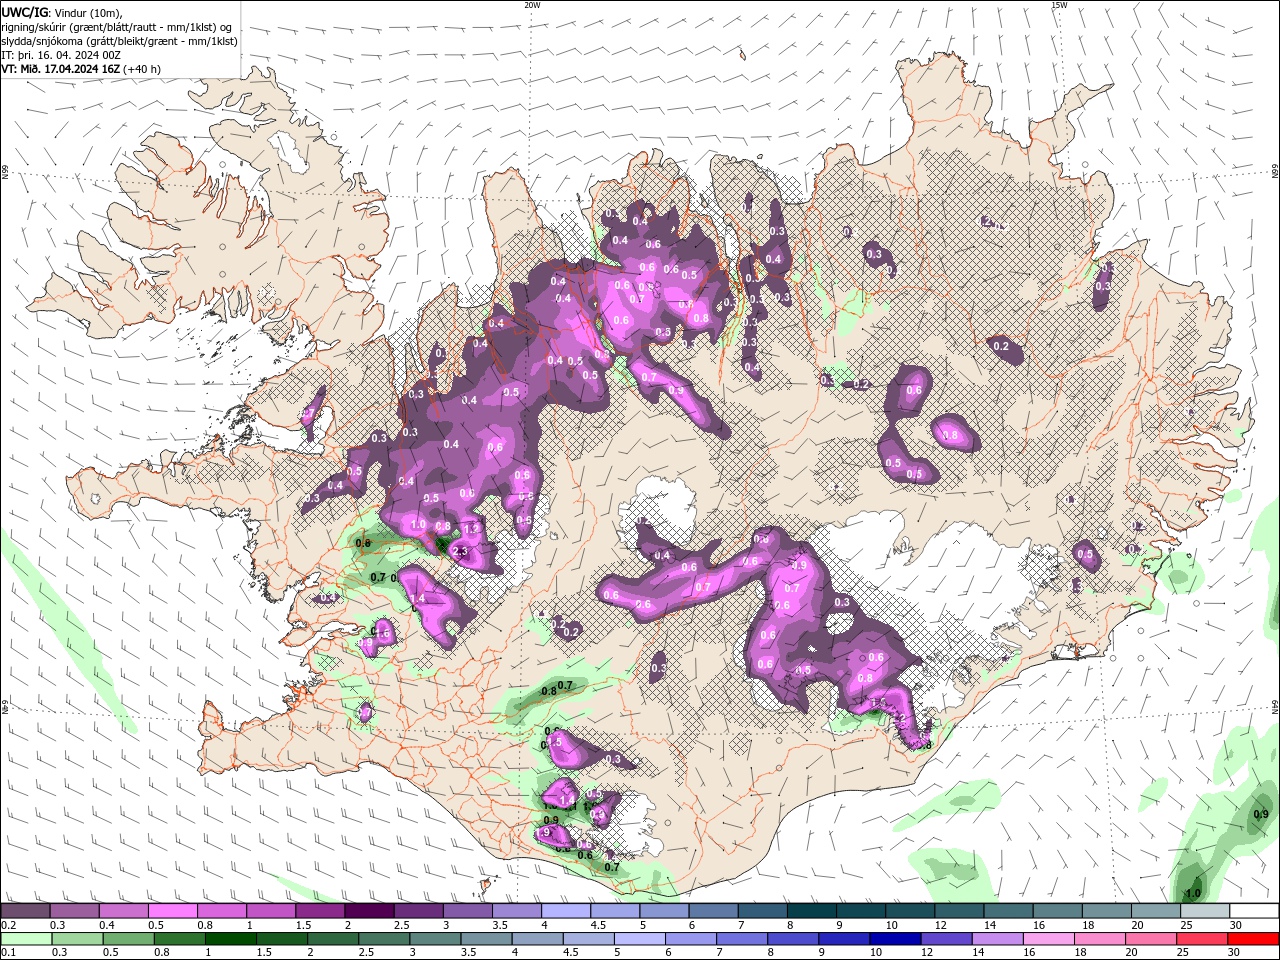This screenshot has height=960, width=1280.
Task: Select the rain scale swatch at 8
Action: pos(793,939)
